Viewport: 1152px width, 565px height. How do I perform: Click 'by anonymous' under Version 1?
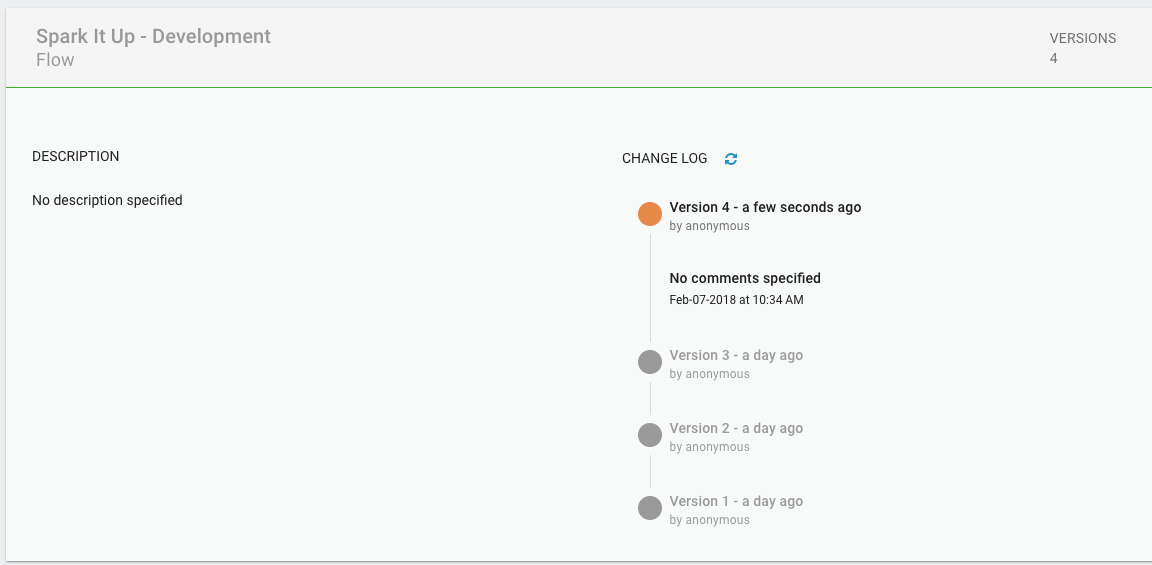[x=709, y=520]
